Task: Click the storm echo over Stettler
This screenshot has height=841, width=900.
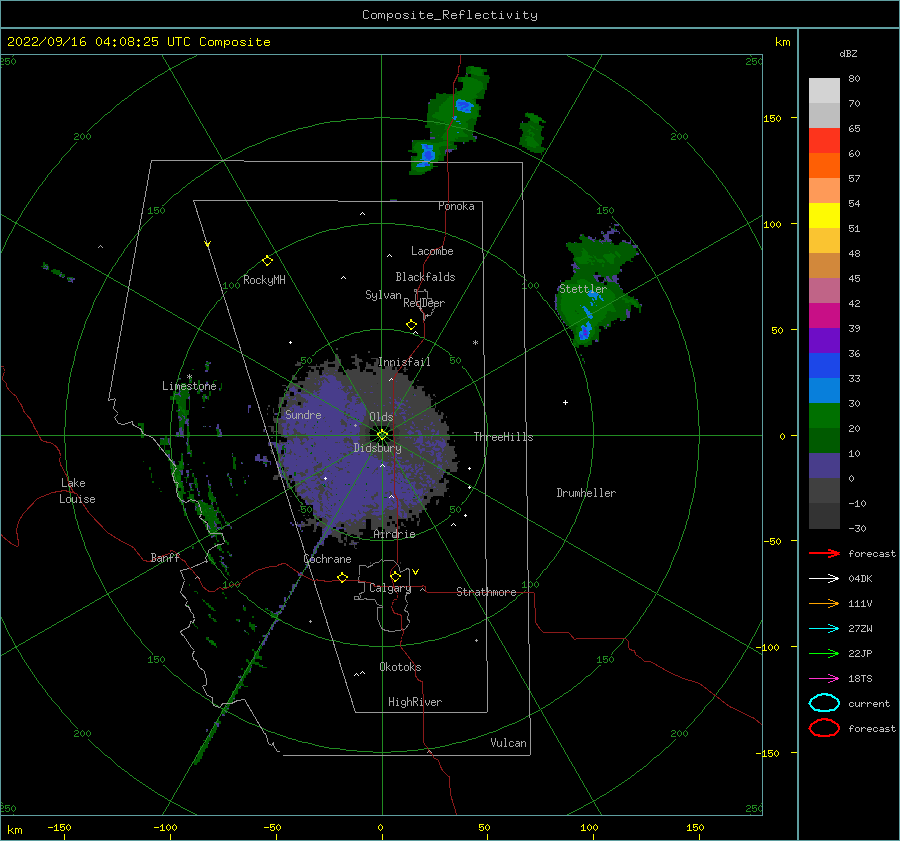Action: pyautogui.click(x=597, y=287)
